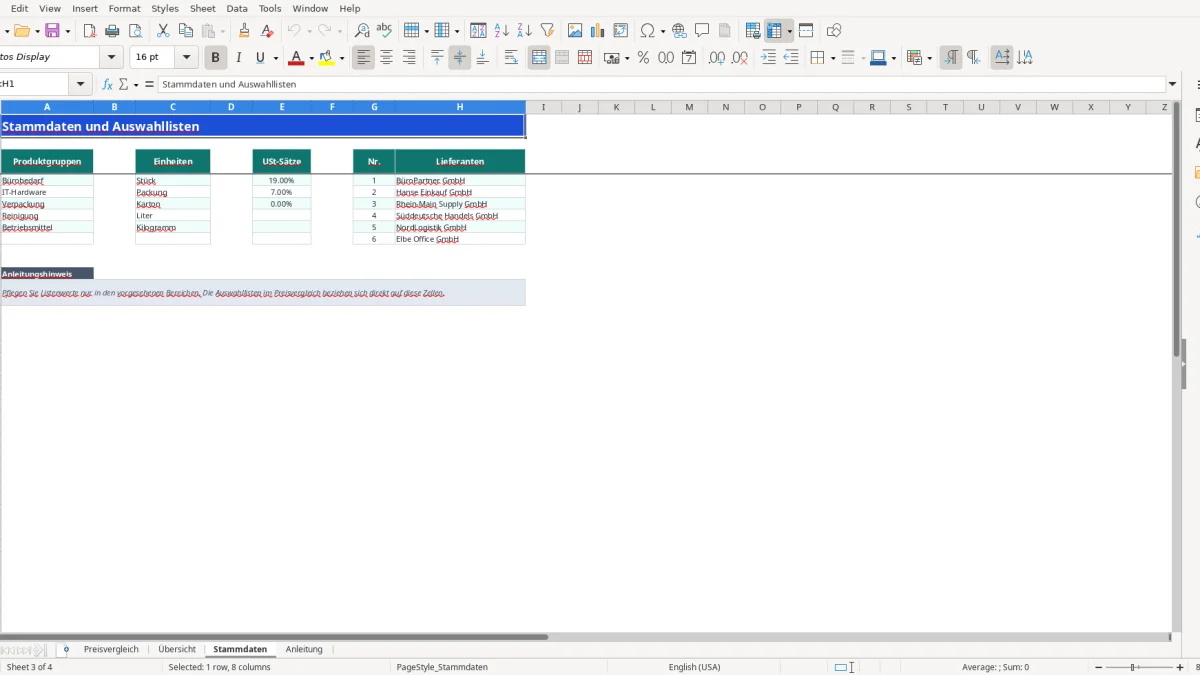Switch to the Anleitung sheet tab
The width and height of the screenshot is (1200, 675).
(x=304, y=649)
